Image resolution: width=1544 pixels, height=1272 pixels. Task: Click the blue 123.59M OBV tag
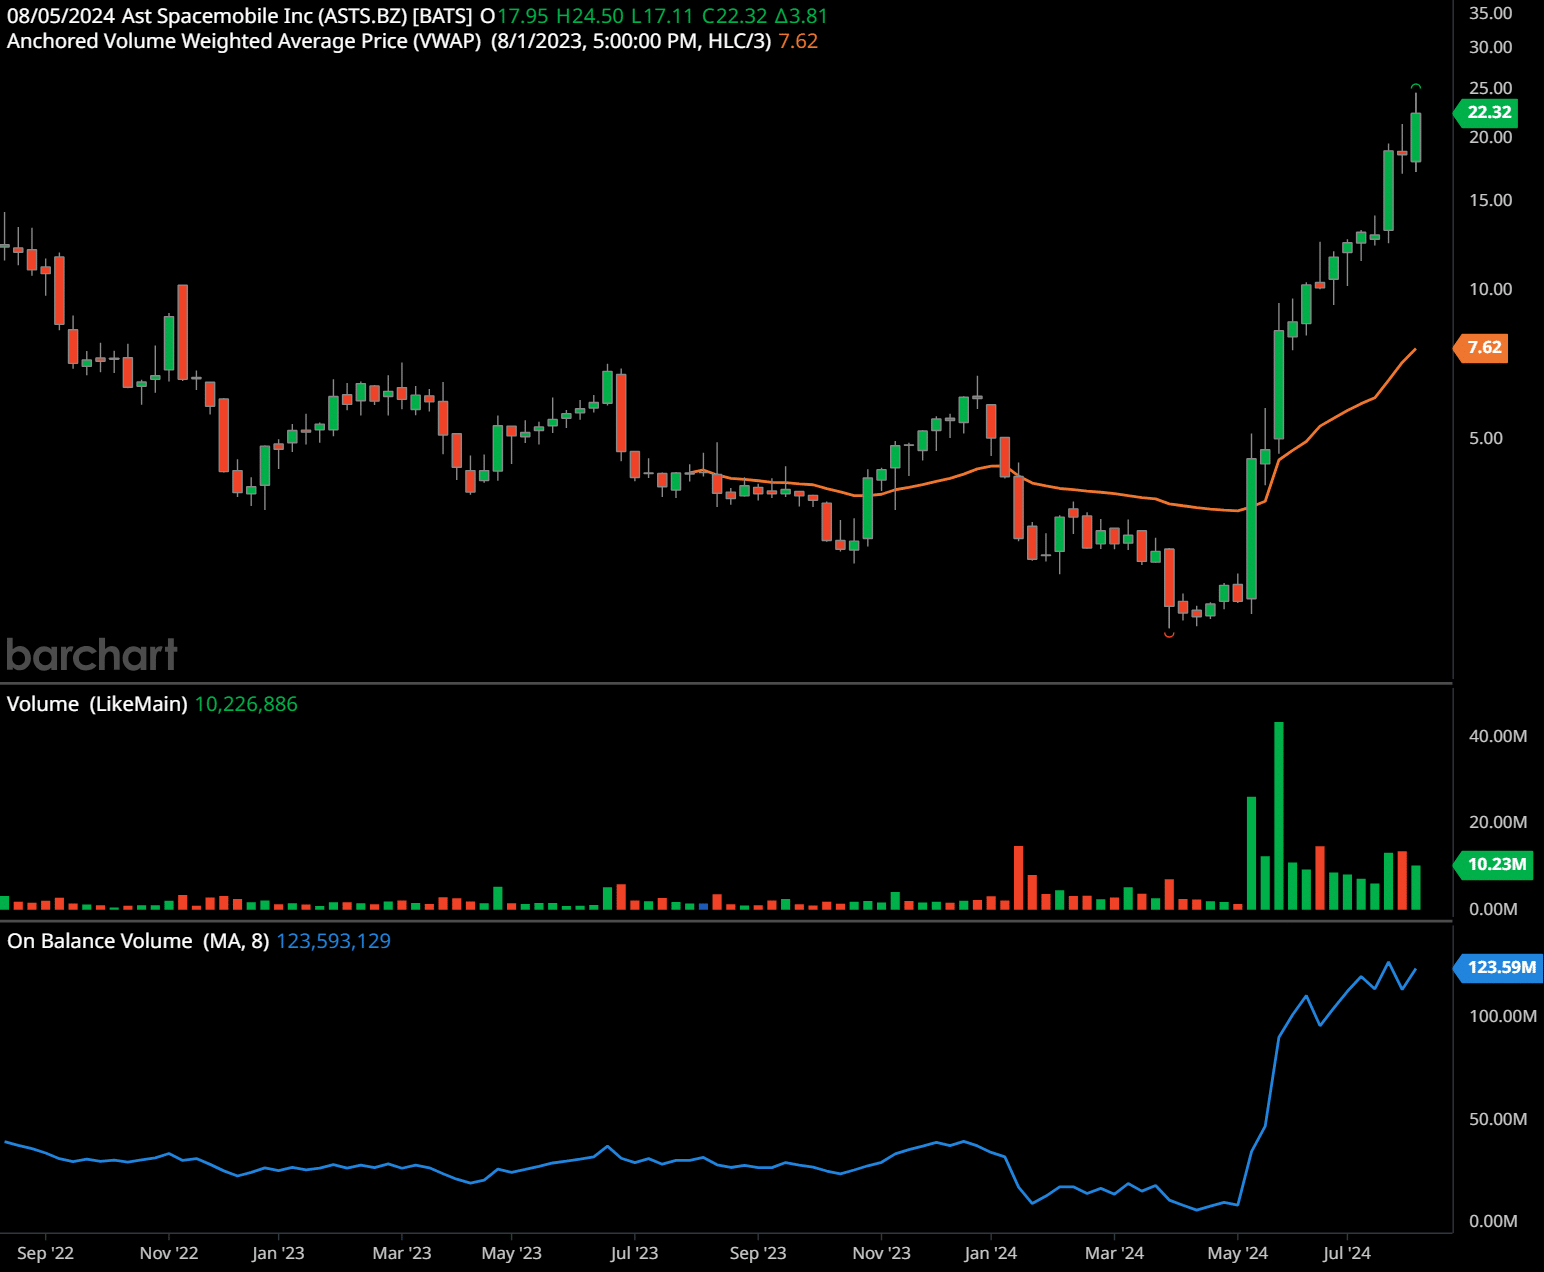tap(1498, 967)
